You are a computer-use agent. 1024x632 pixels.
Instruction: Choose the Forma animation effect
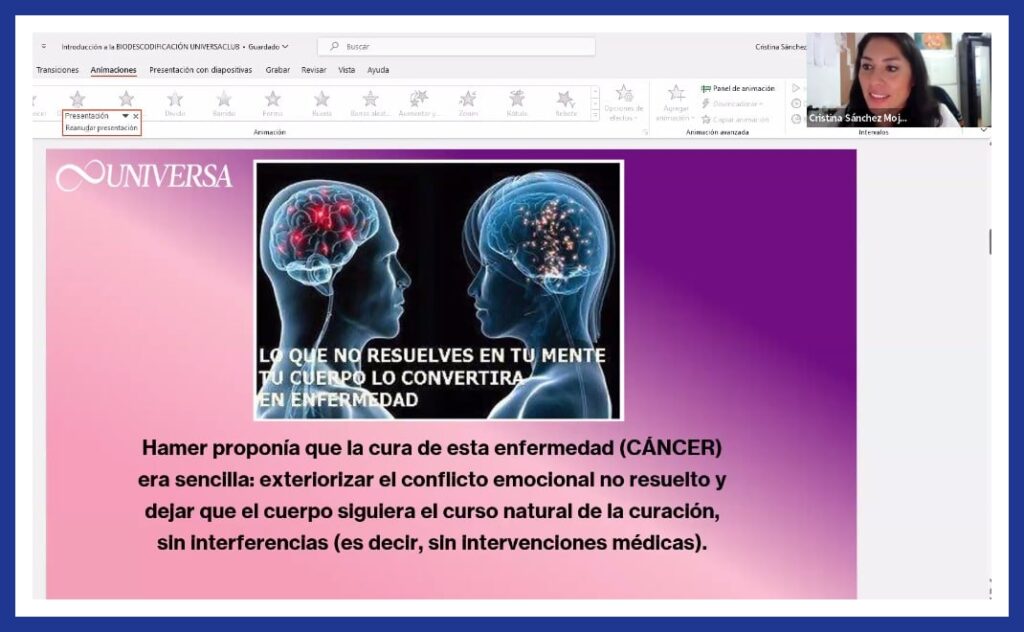[273, 104]
